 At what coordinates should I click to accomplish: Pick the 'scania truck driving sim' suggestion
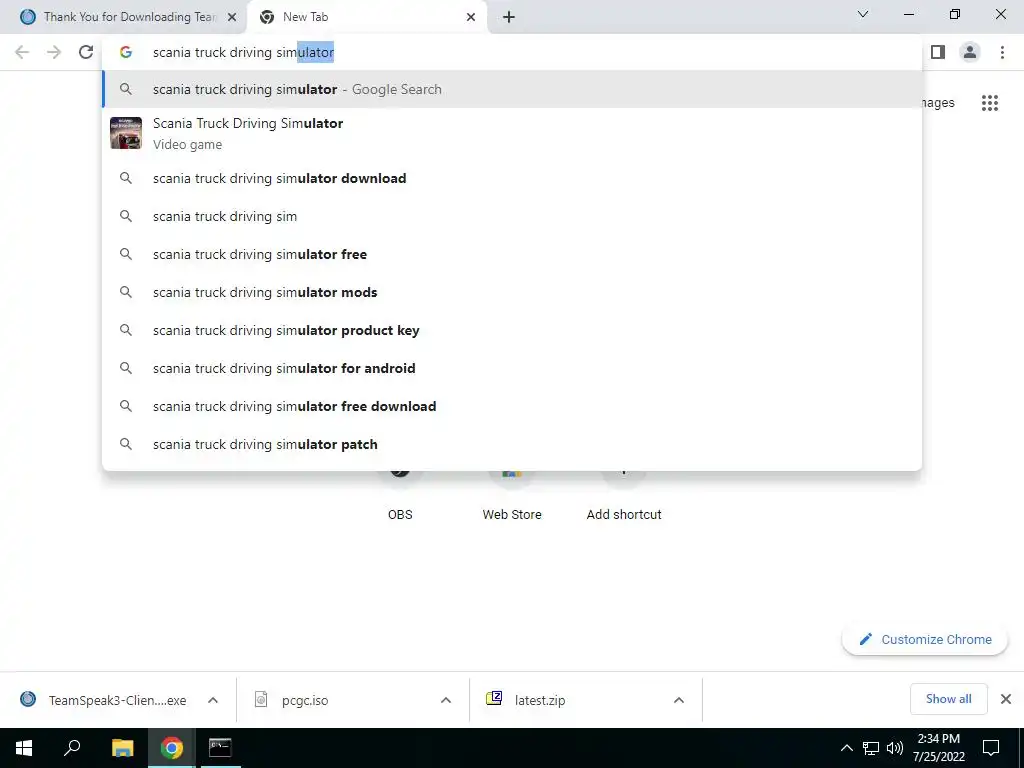click(512, 216)
